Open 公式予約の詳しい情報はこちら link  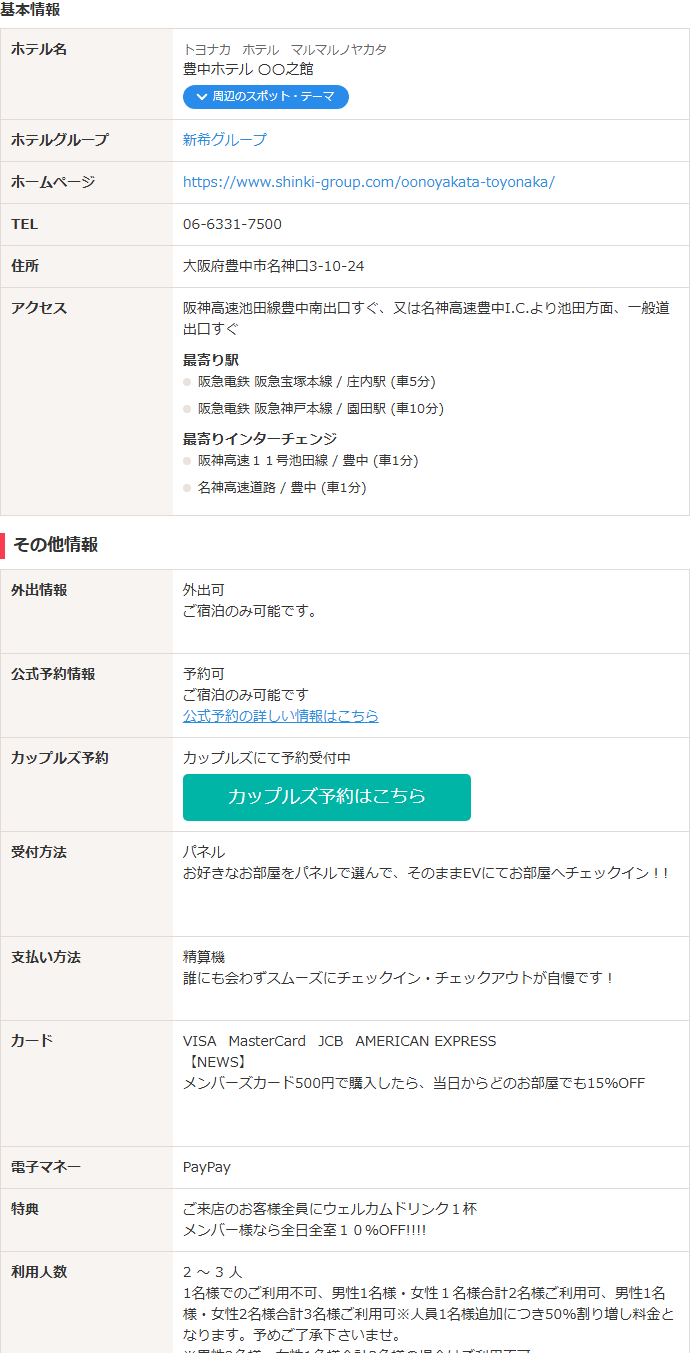click(281, 716)
